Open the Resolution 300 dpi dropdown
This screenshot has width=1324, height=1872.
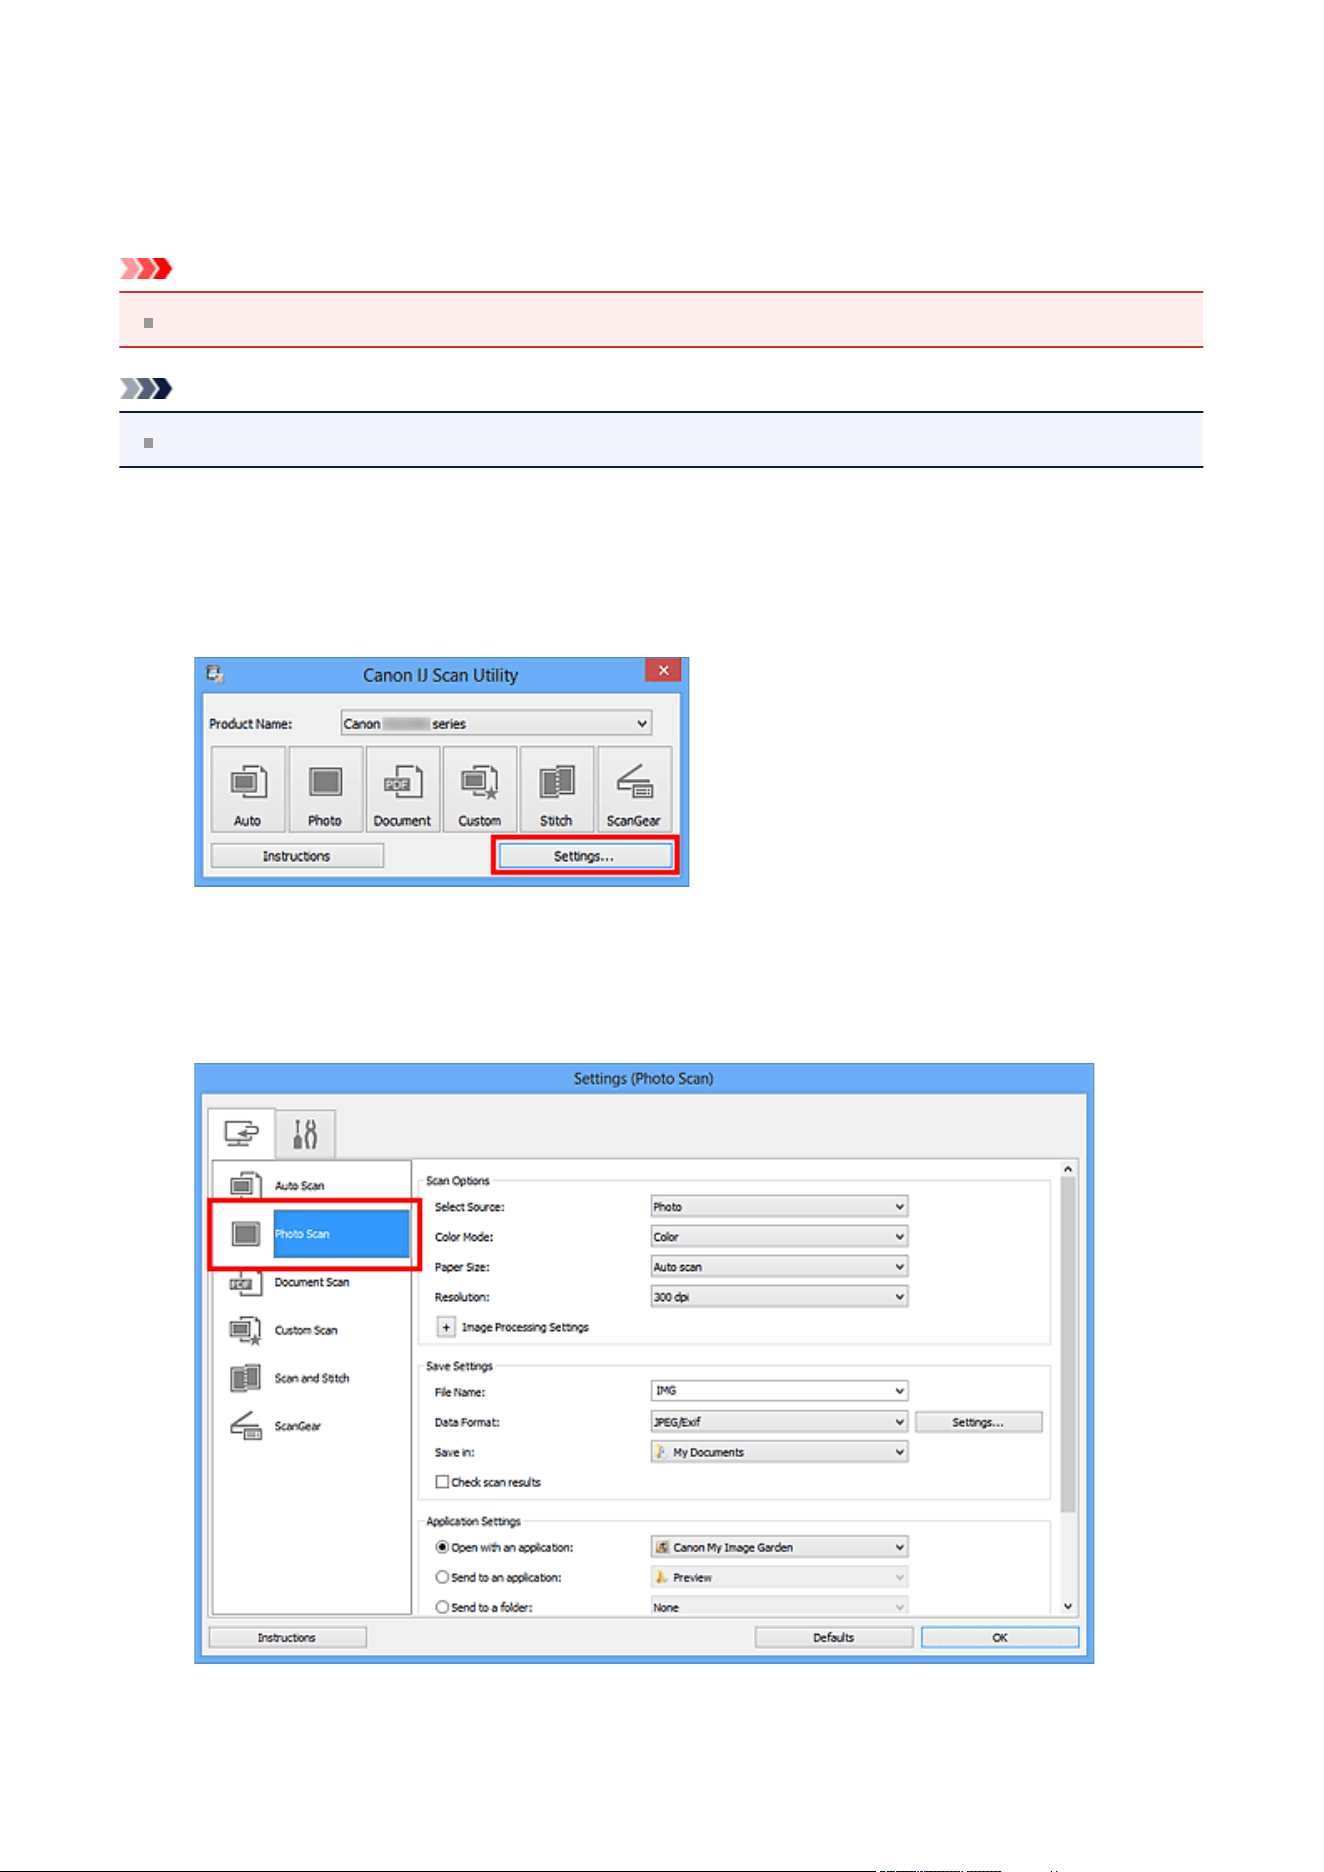tap(779, 1297)
